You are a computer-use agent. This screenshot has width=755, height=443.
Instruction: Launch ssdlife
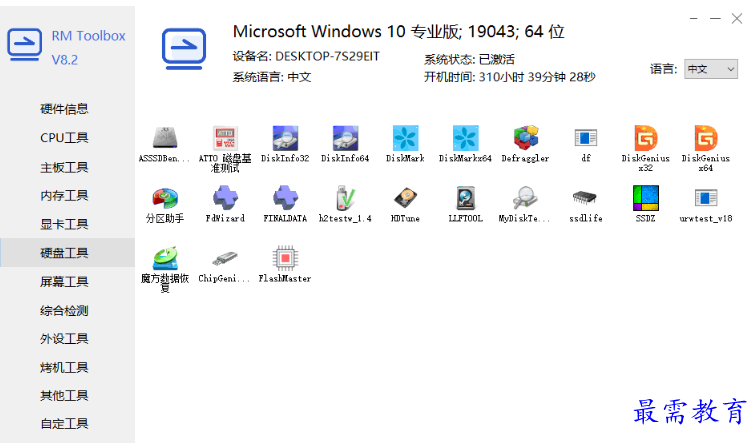coord(586,198)
